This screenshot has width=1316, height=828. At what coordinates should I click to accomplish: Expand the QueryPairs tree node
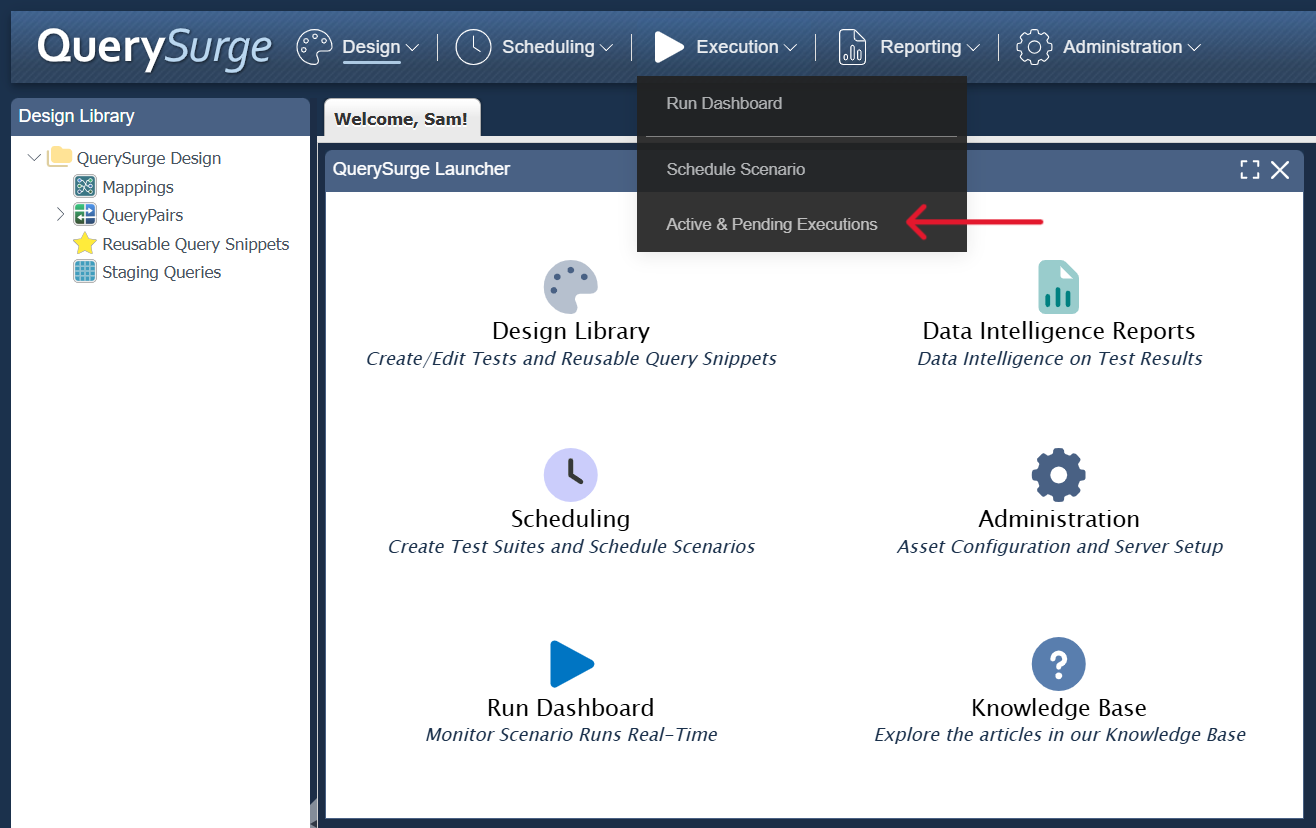[60, 214]
